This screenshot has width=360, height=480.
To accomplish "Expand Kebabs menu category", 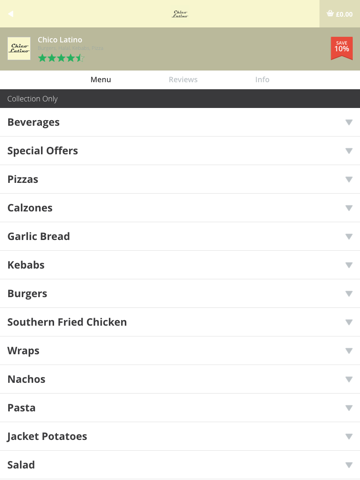I will click(x=180, y=265).
